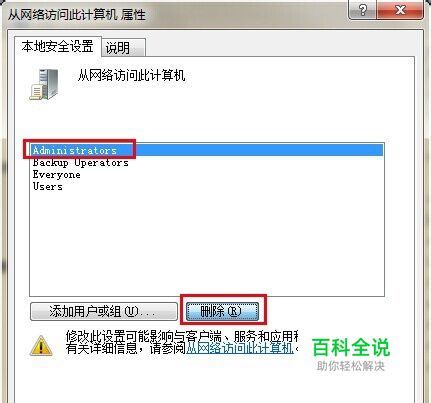This screenshot has height=403, width=431.
Task: Open the question mark help button
Action: point(362,10)
